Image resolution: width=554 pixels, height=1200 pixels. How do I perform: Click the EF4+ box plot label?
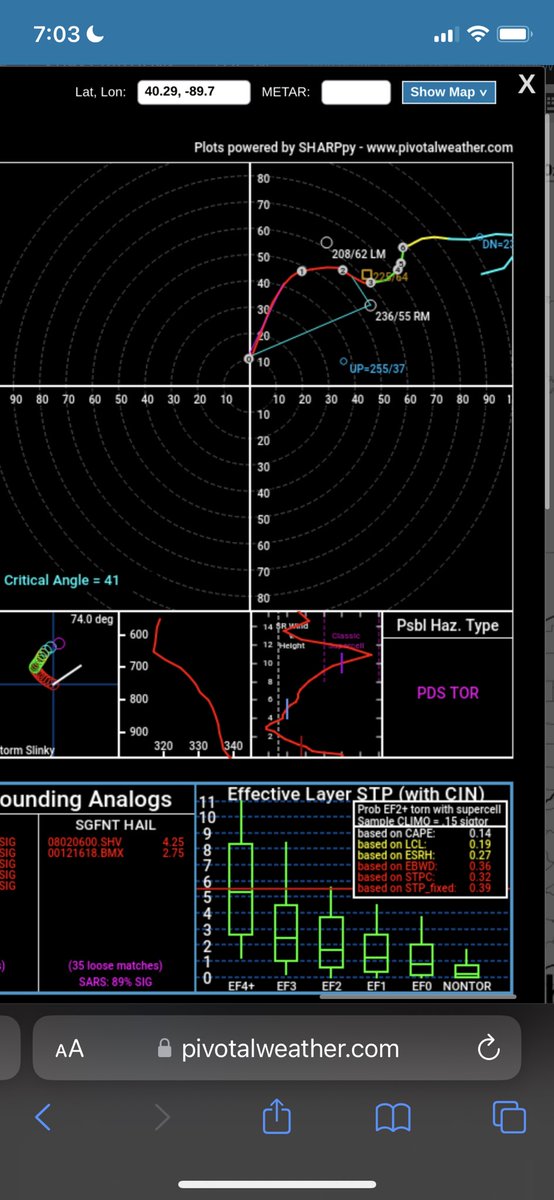[x=241, y=986]
